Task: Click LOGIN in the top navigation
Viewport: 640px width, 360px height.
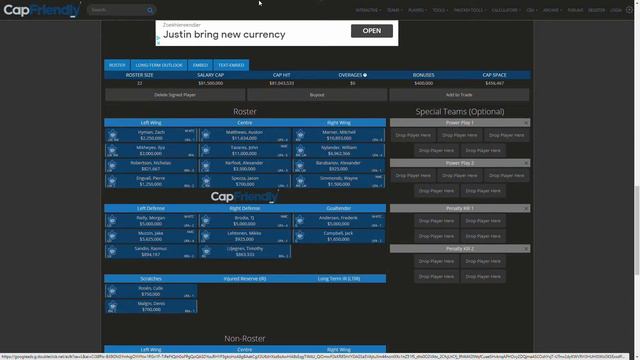Action: 616,10
